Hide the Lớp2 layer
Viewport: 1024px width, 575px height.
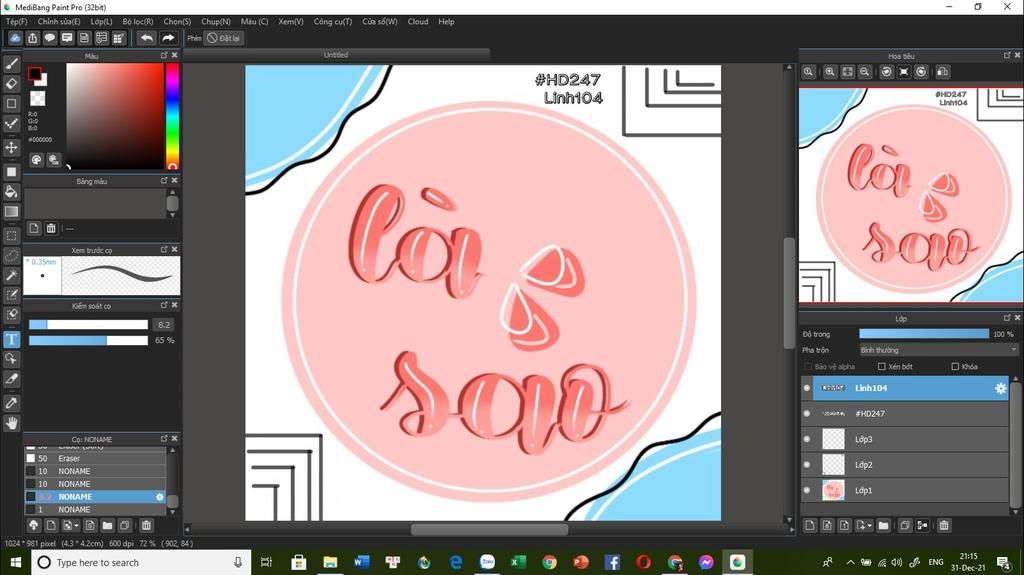pos(807,465)
